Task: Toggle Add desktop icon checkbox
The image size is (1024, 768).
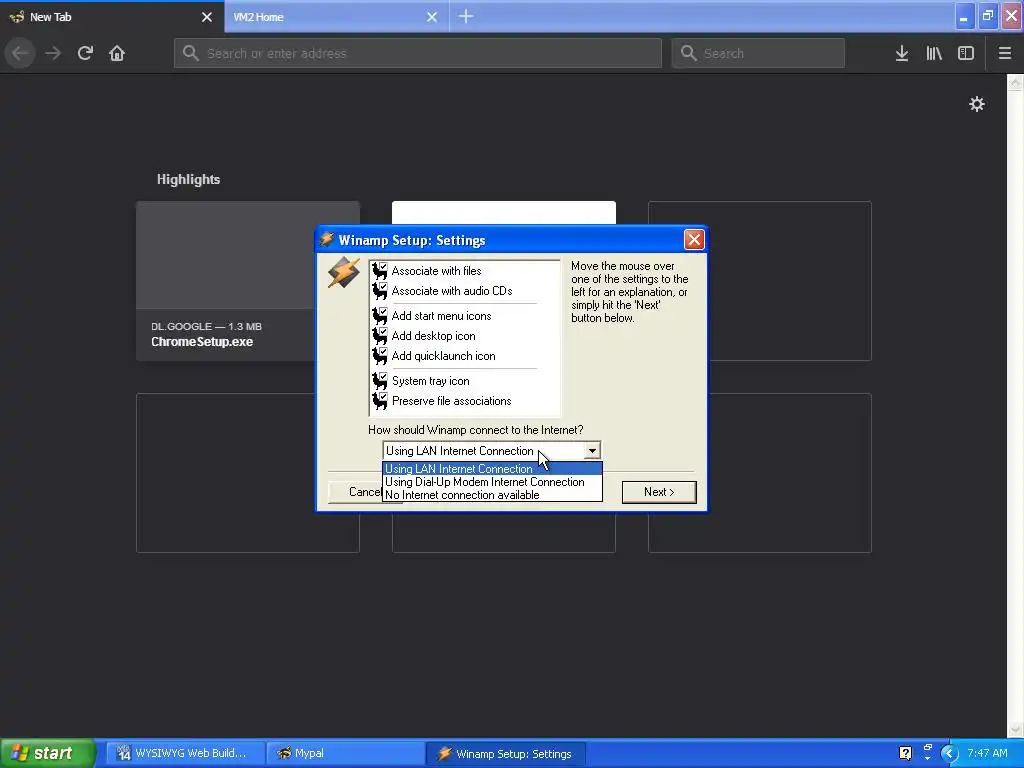Action: pyautogui.click(x=383, y=332)
